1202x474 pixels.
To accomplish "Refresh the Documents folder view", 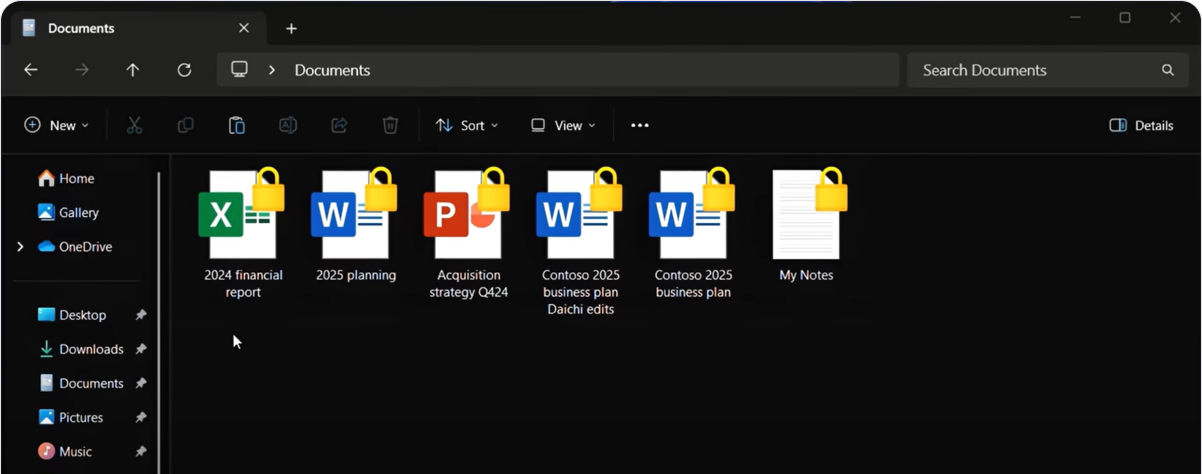I will pyautogui.click(x=184, y=70).
